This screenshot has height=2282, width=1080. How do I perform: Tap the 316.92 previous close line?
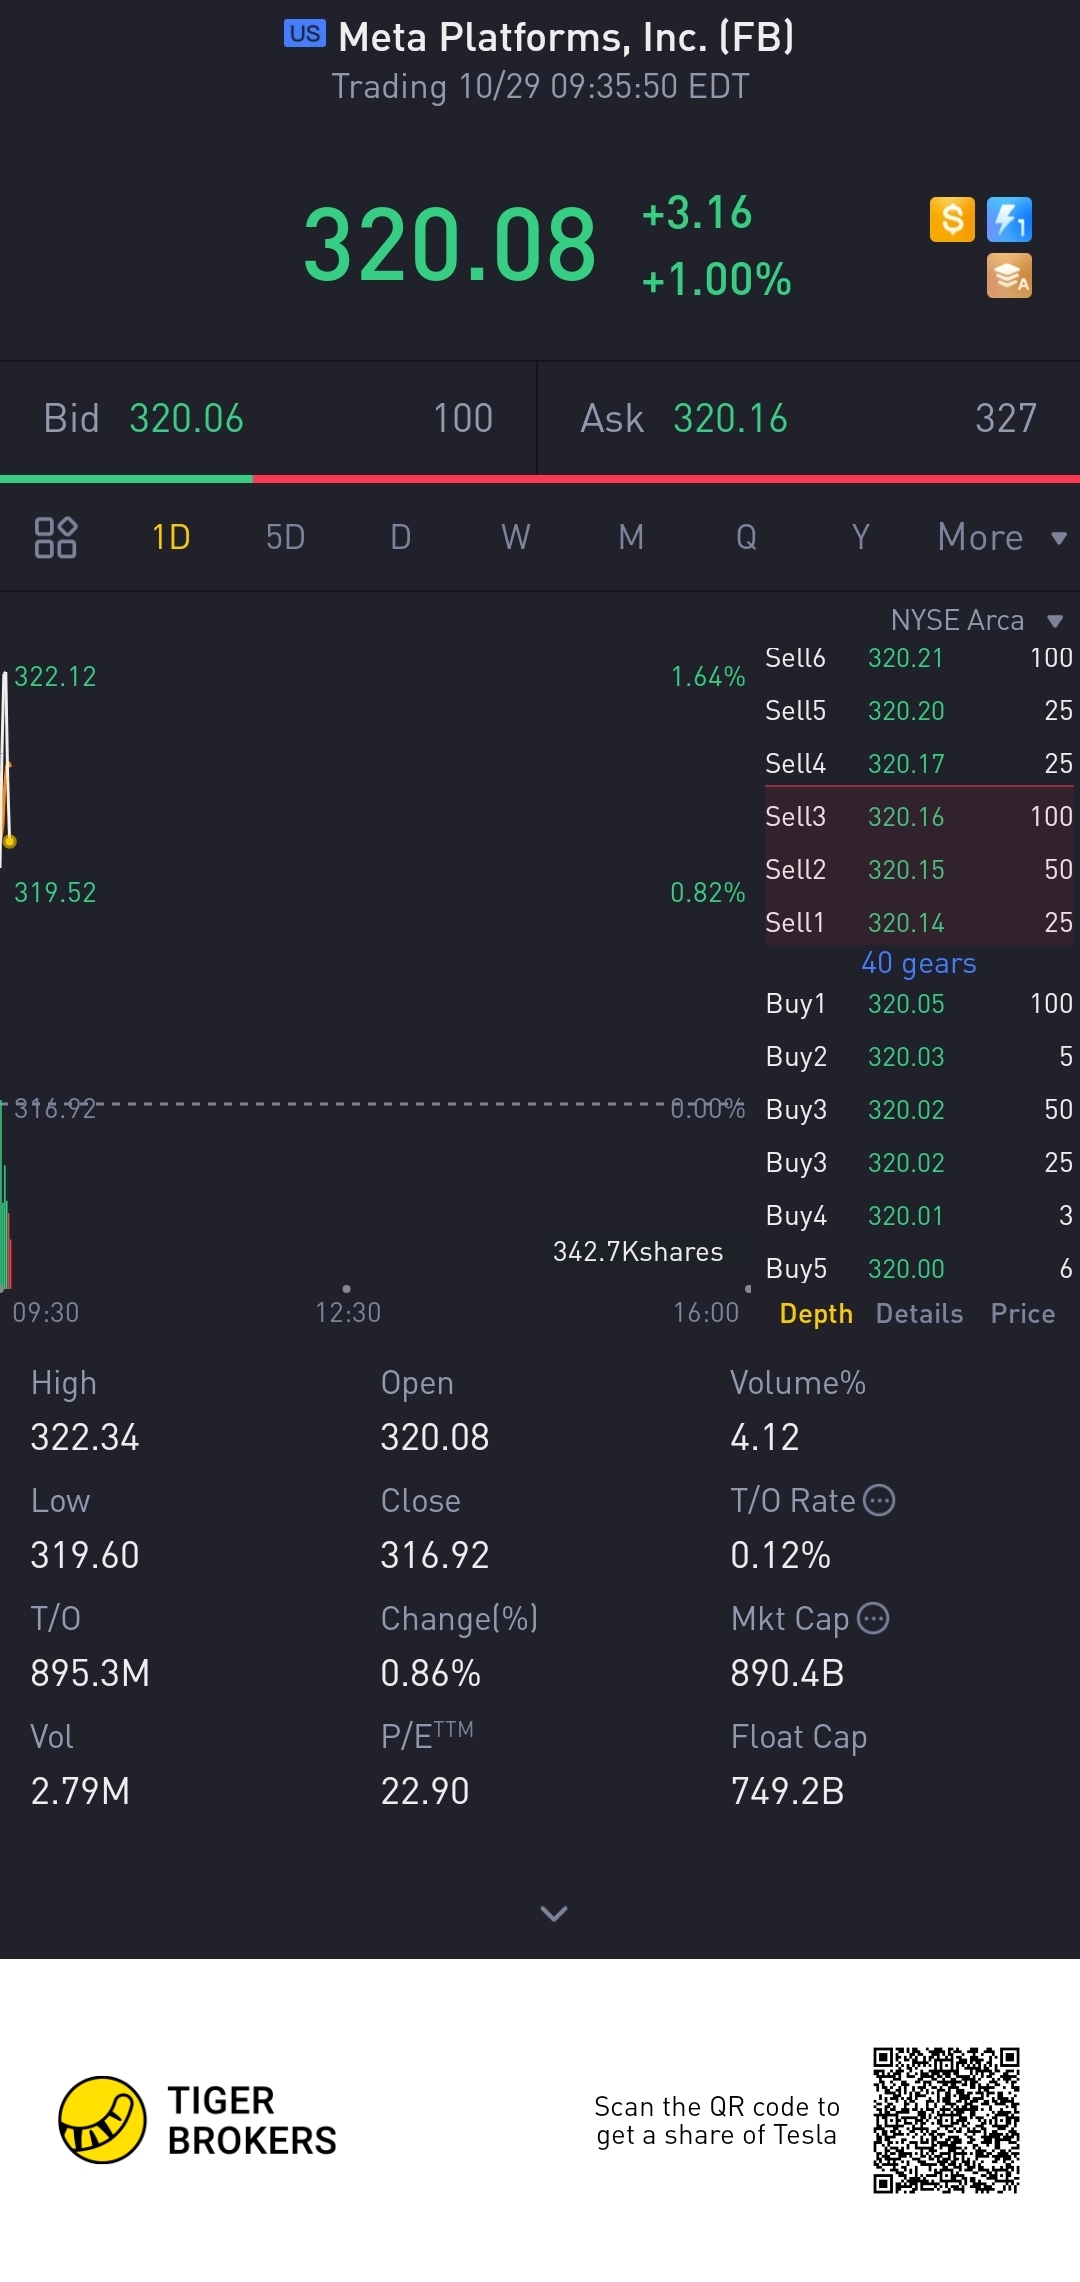[375, 1105]
